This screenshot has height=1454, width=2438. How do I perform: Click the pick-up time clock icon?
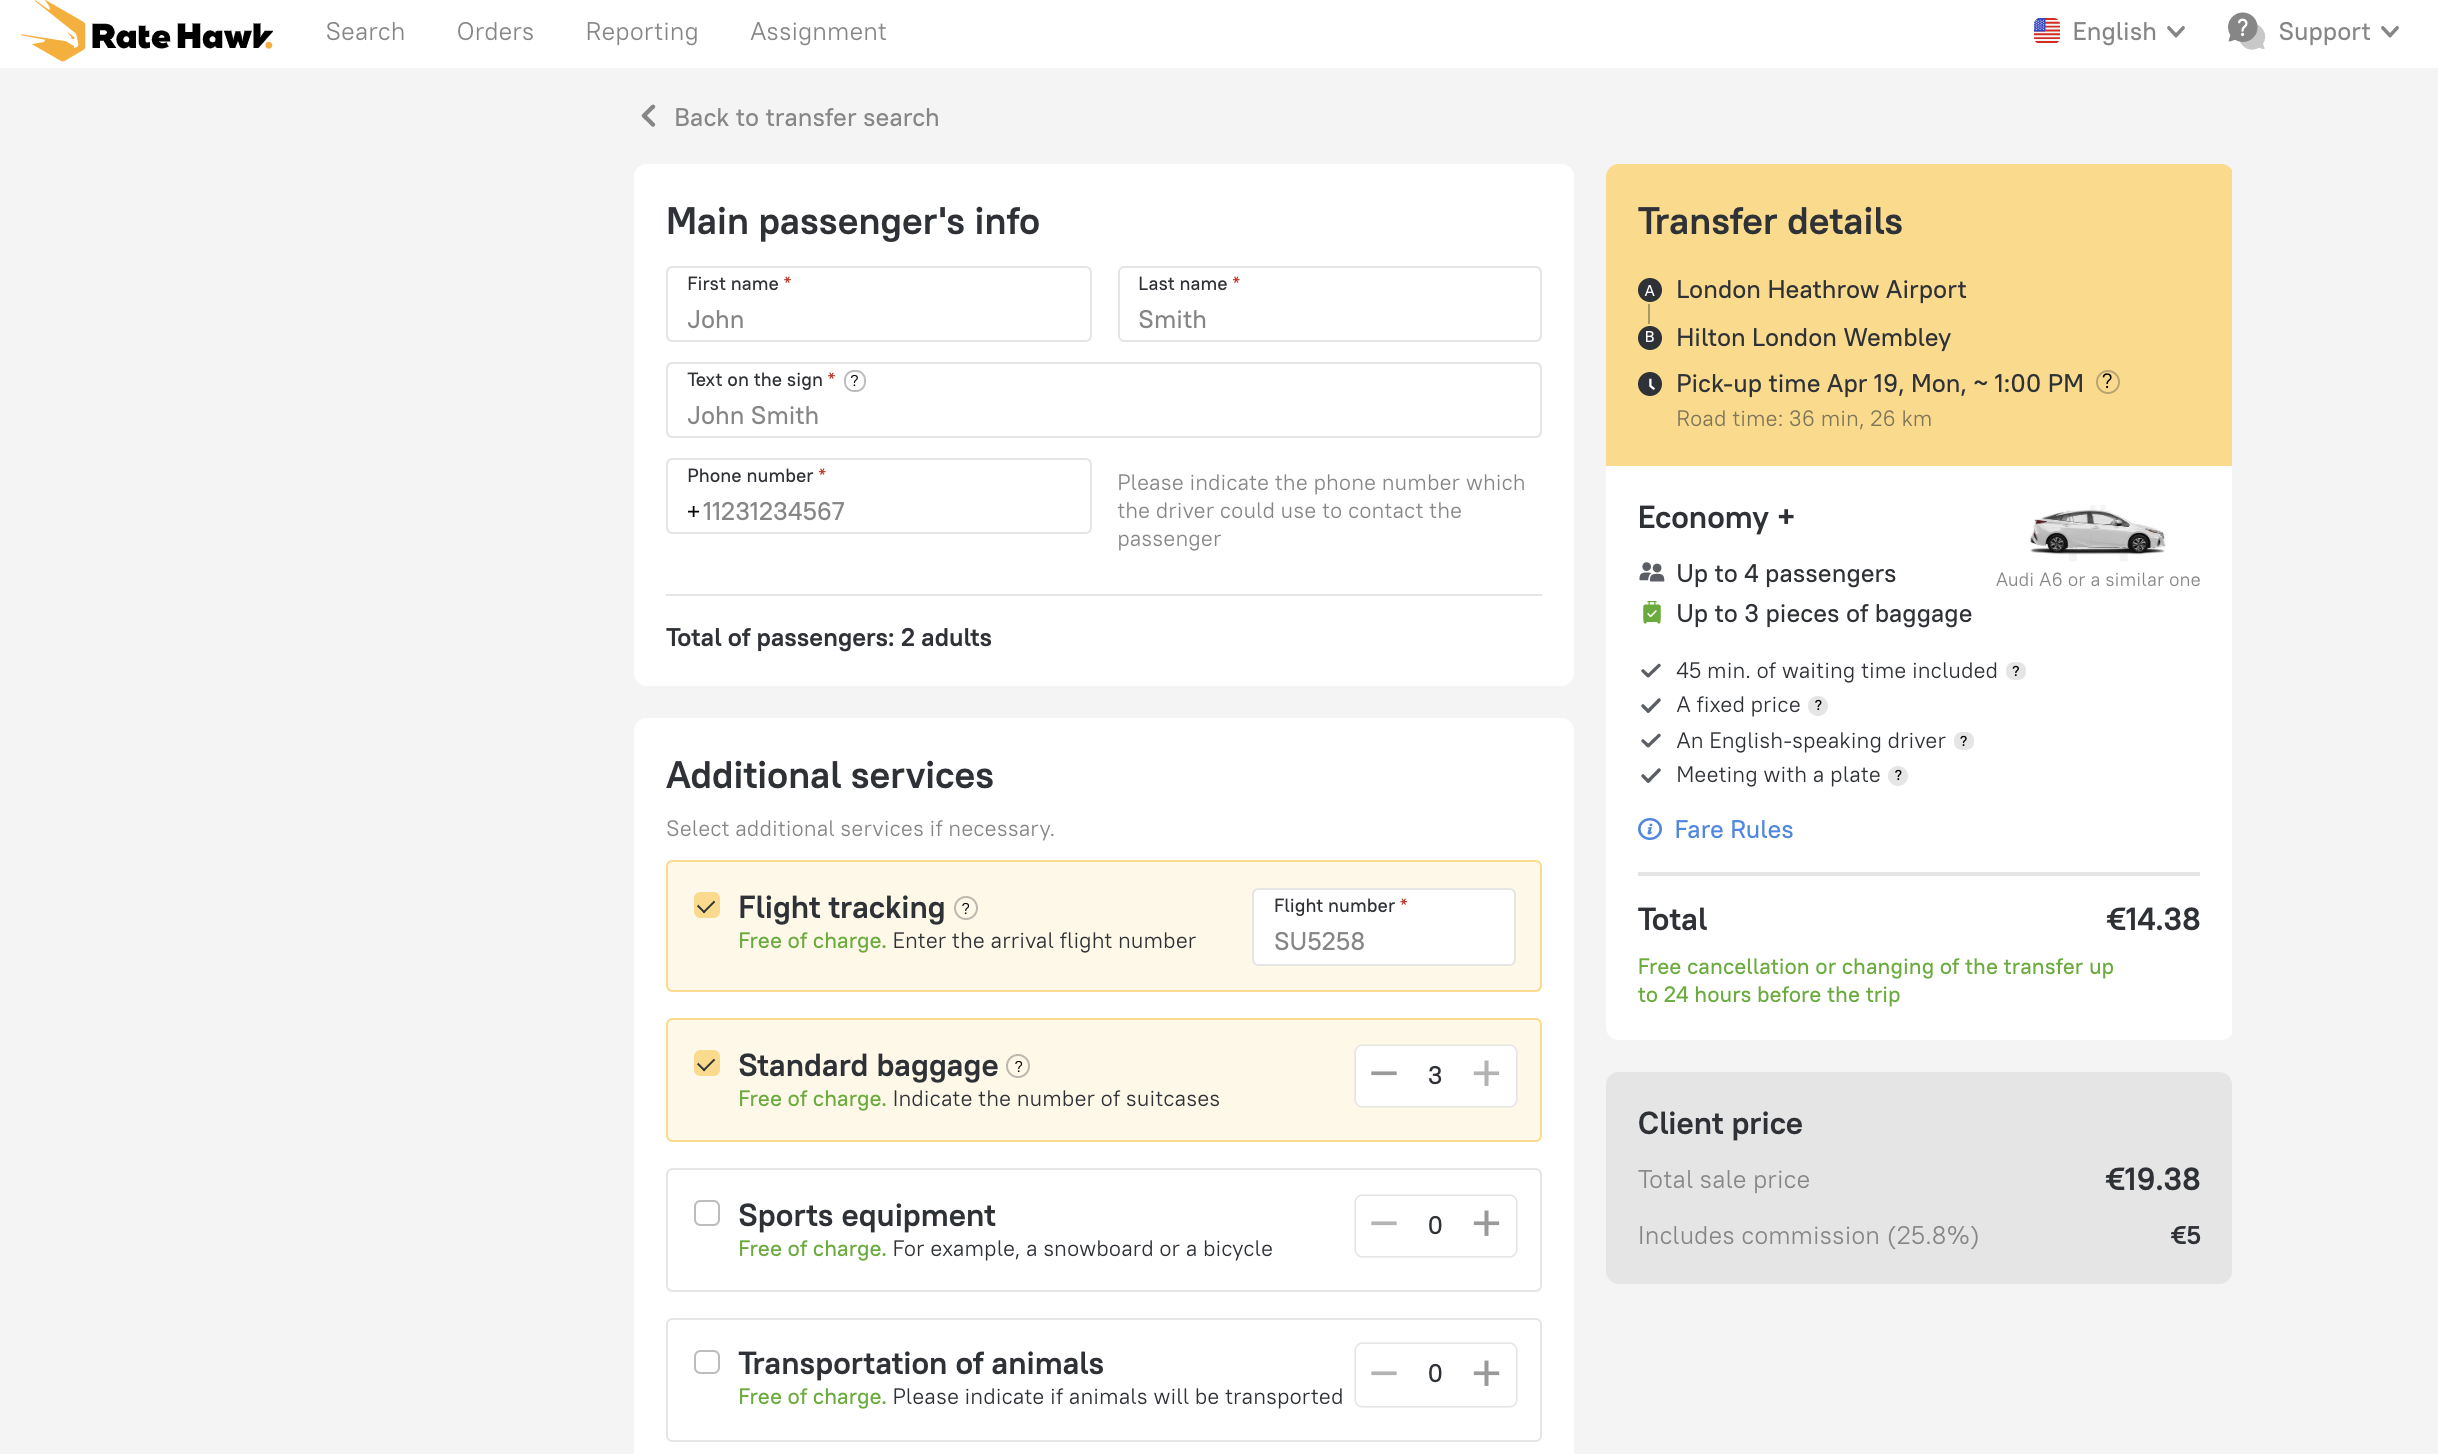(1650, 384)
